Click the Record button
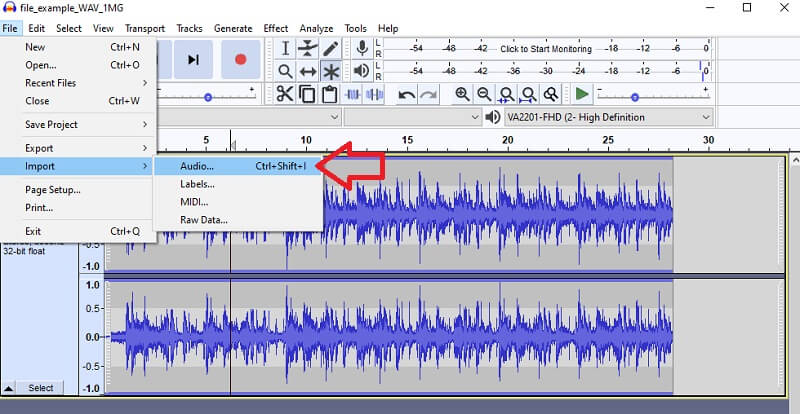Screen dimensions: 800x414 (240, 59)
